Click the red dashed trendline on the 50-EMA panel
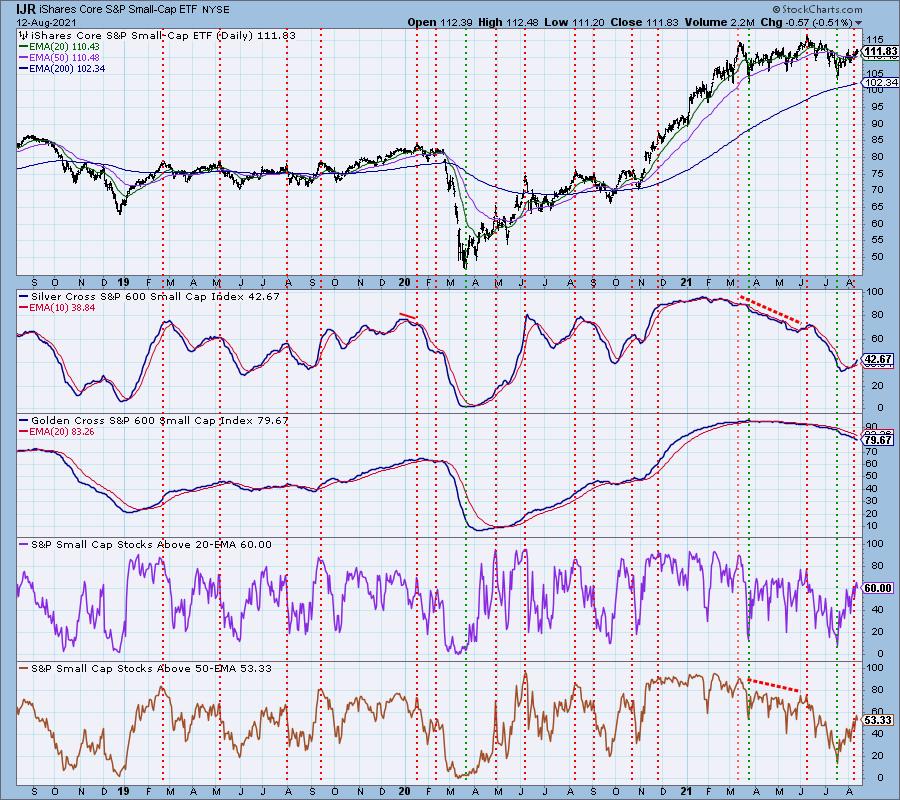Viewport: 900px width, 800px height. [x=773, y=685]
